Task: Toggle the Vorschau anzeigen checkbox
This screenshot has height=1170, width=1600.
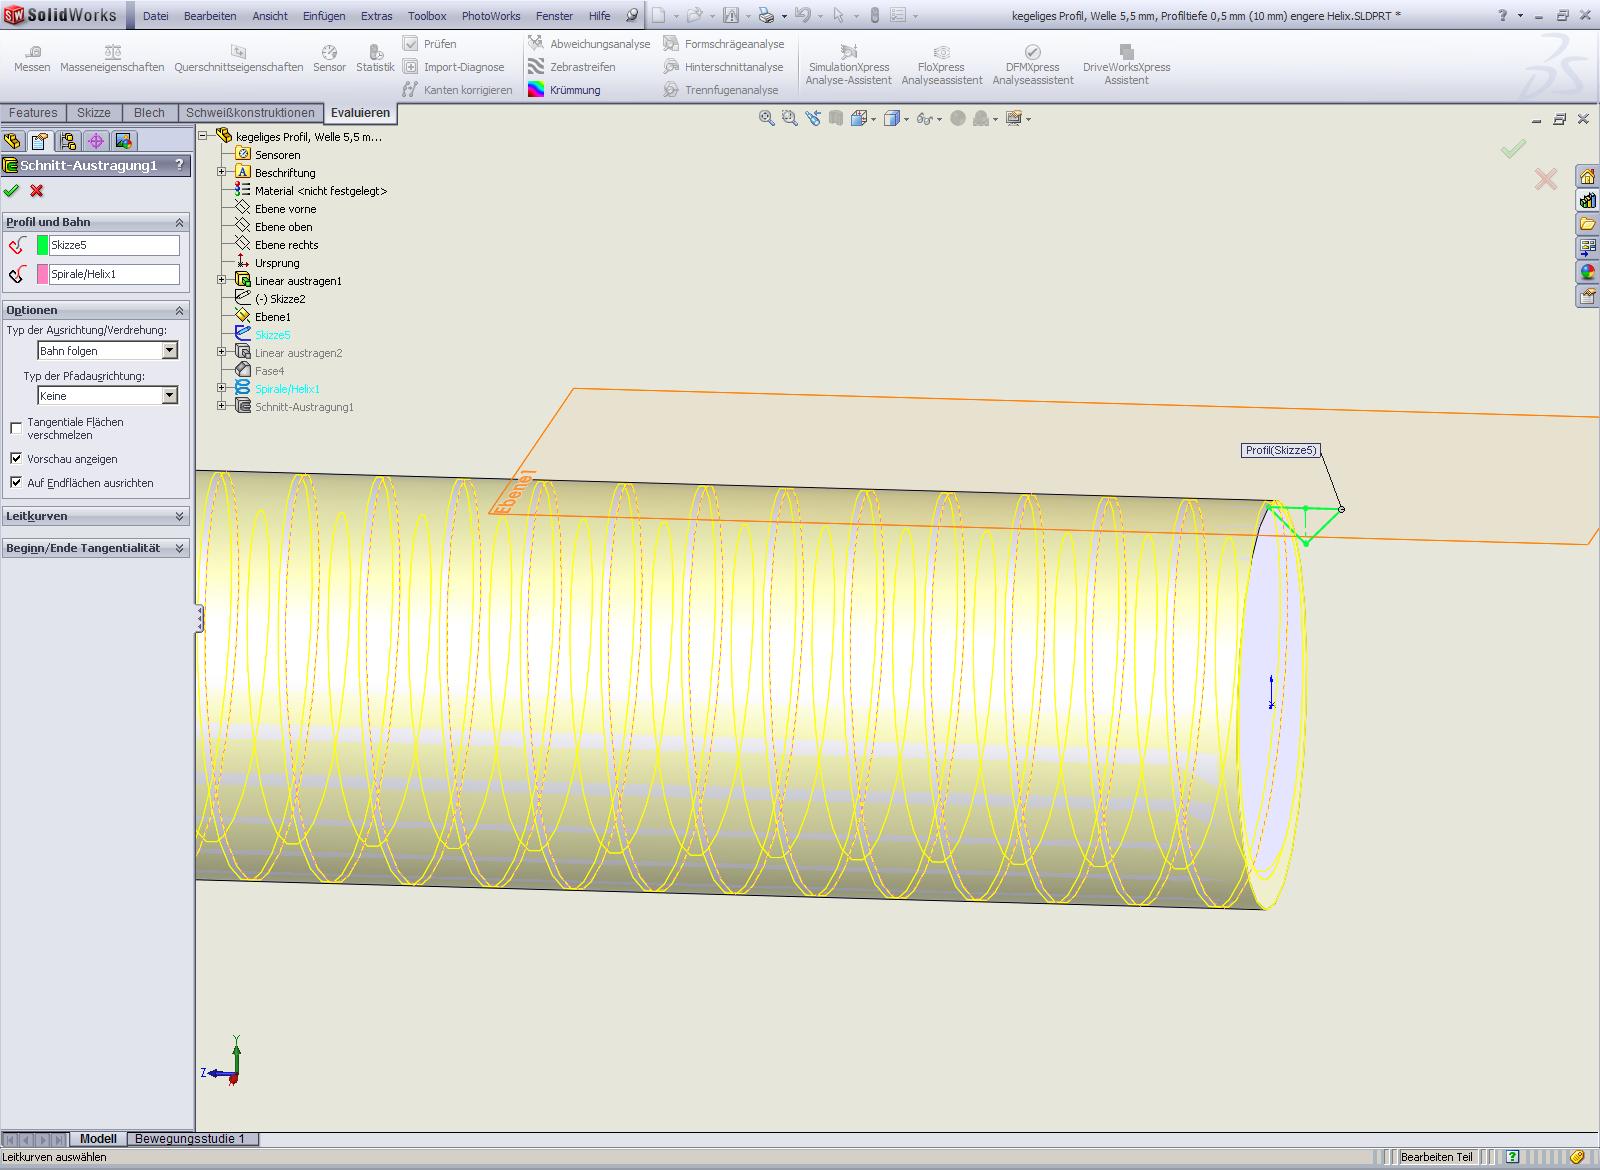Action: [x=16, y=458]
